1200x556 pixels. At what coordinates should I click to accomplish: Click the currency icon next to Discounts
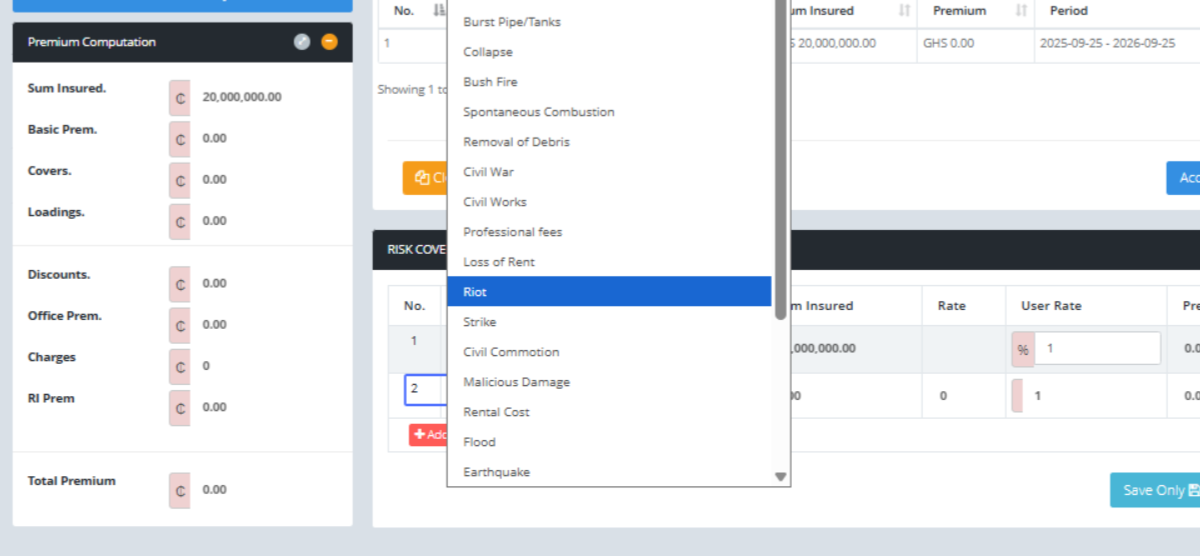click(180, 284)
